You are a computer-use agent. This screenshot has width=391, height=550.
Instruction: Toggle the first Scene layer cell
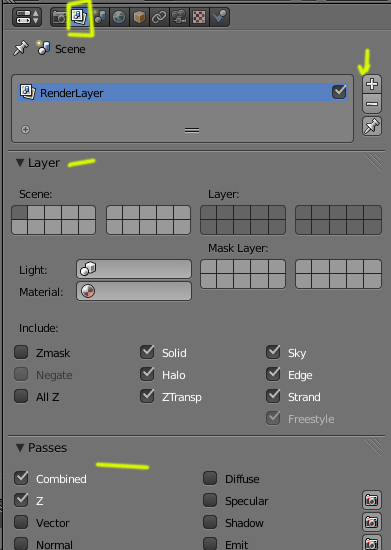(x=20, y=213)
